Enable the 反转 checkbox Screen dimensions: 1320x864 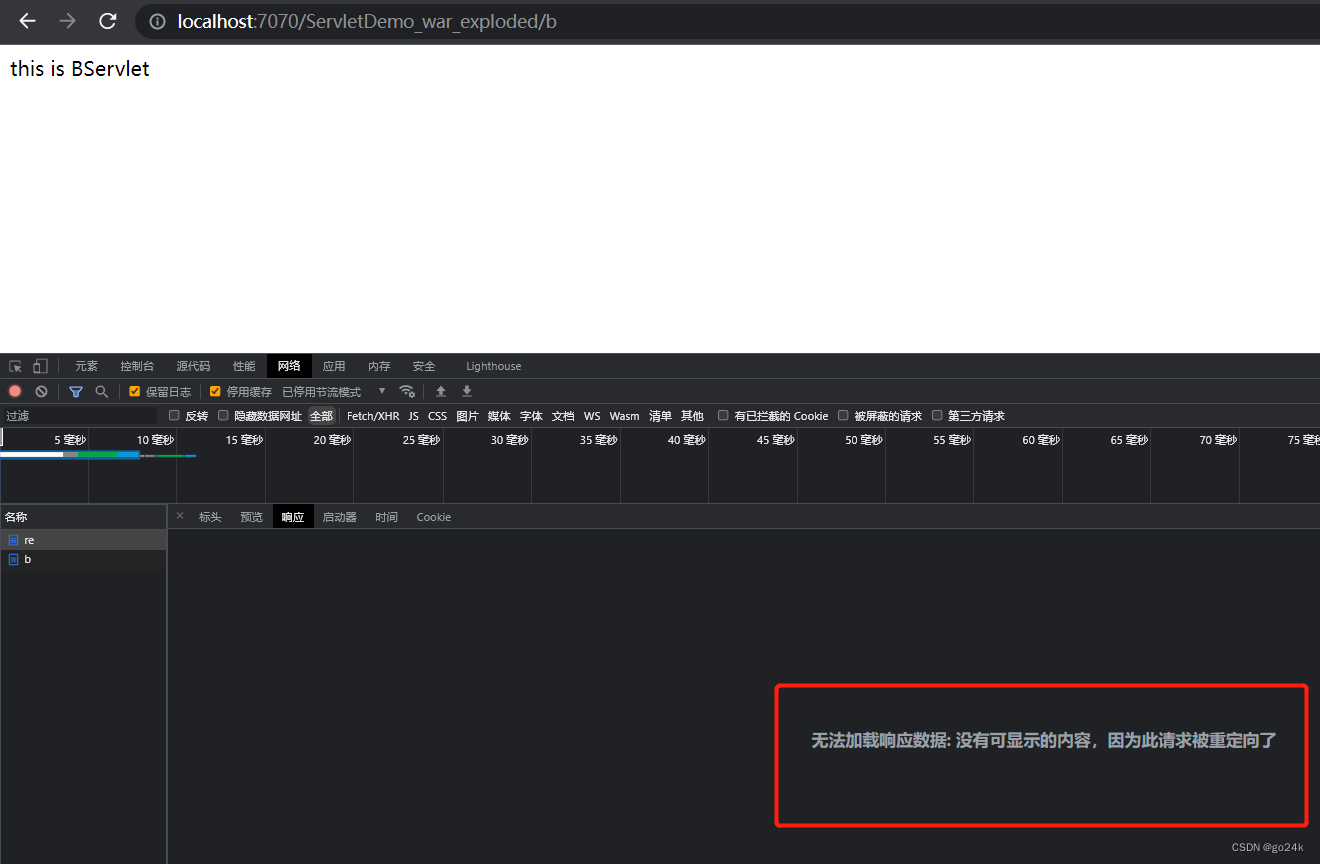[x=174, y=415]
